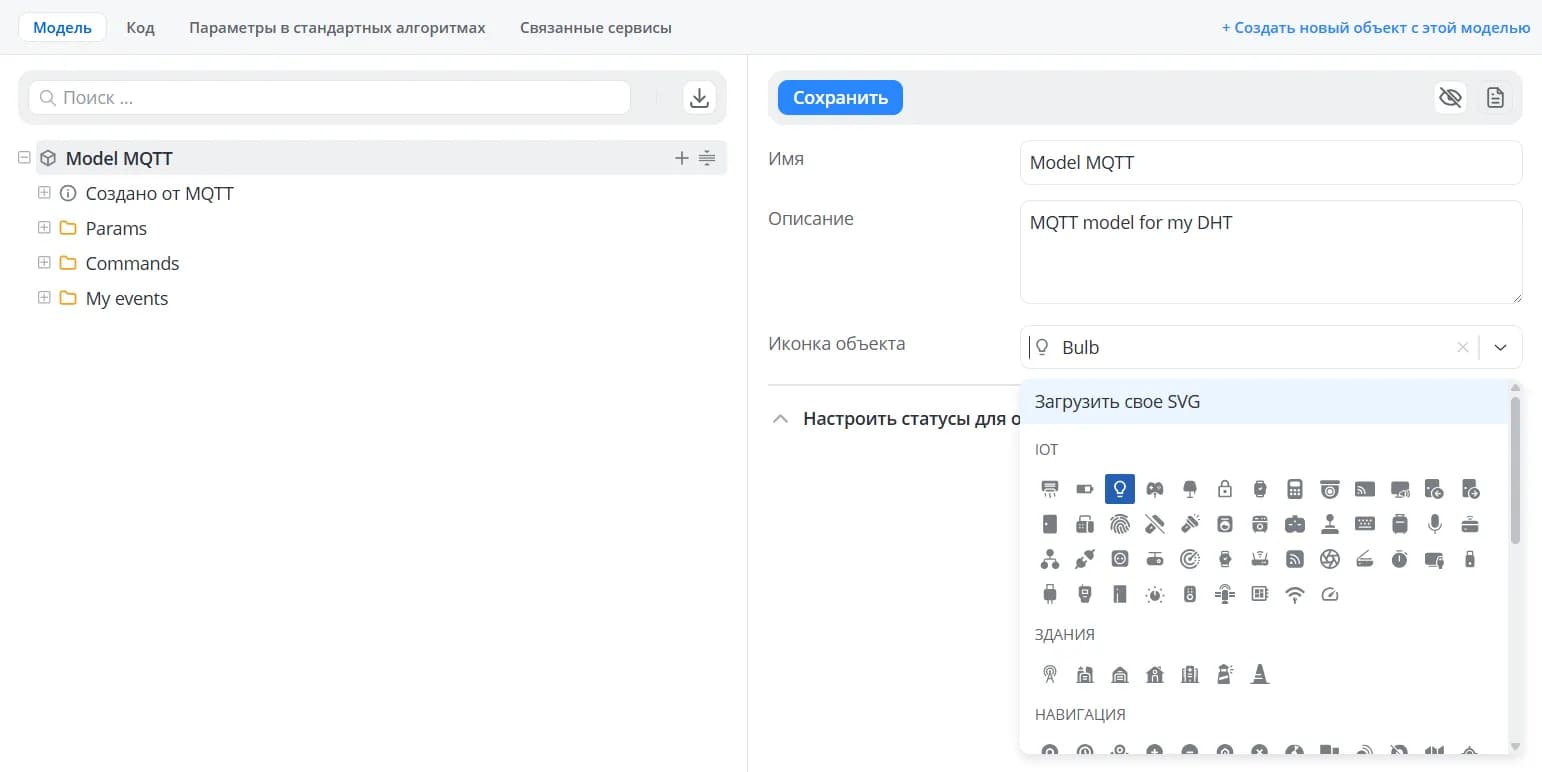
Task: Choose the speedometer gauge icon
Action: [x=1330, y=594]
